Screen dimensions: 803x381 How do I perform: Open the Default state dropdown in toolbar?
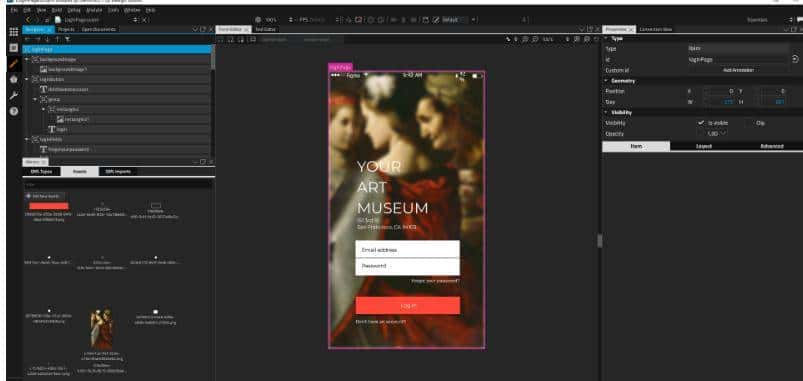click(x=473, y=19)
